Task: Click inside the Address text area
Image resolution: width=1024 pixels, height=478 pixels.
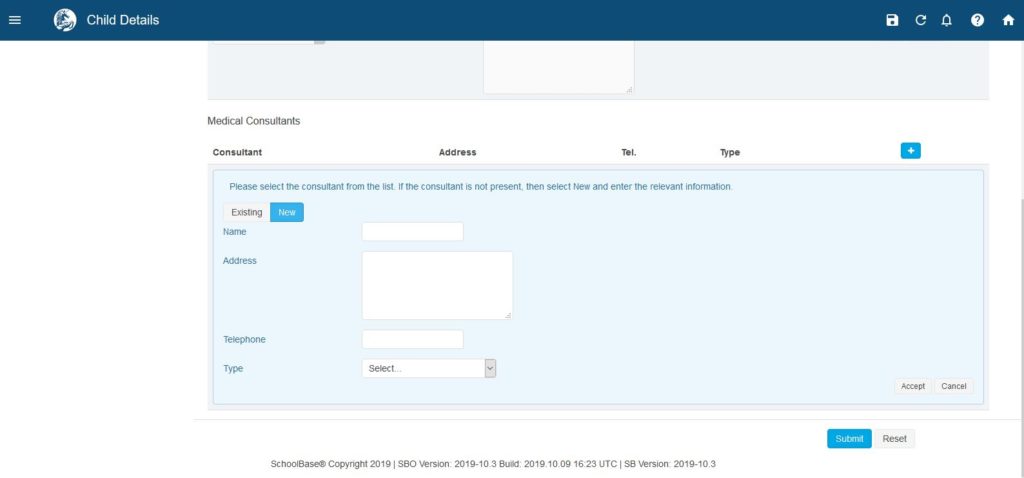Action: pyautogui.click(x=437, y=285)
